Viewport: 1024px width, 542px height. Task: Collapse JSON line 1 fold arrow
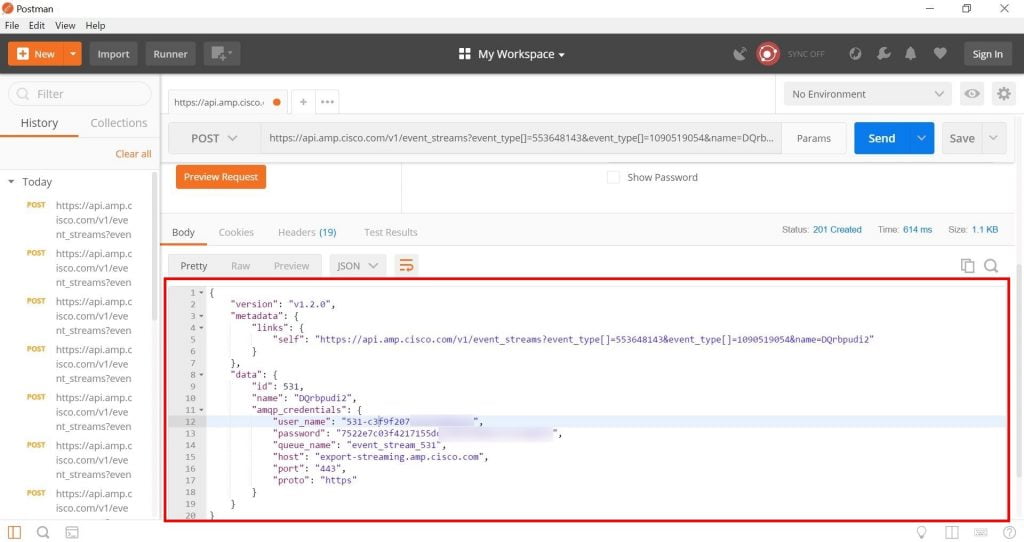click(x=201, y=293)
